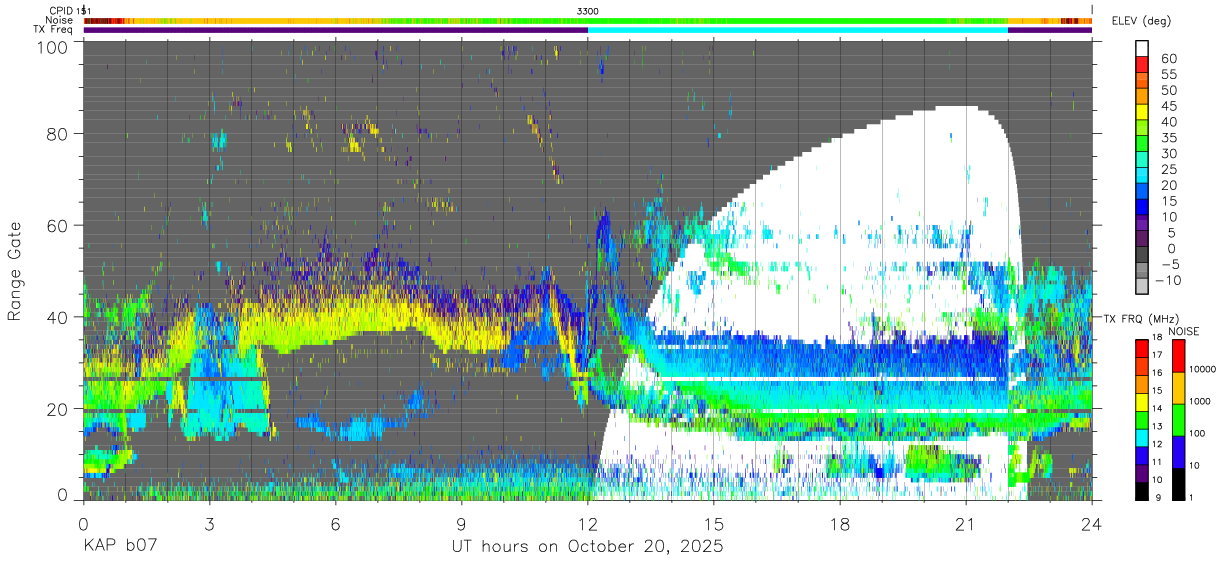Click the 3 tick on UT hours axis
1228x567 pixels.
tap(210, 524)
